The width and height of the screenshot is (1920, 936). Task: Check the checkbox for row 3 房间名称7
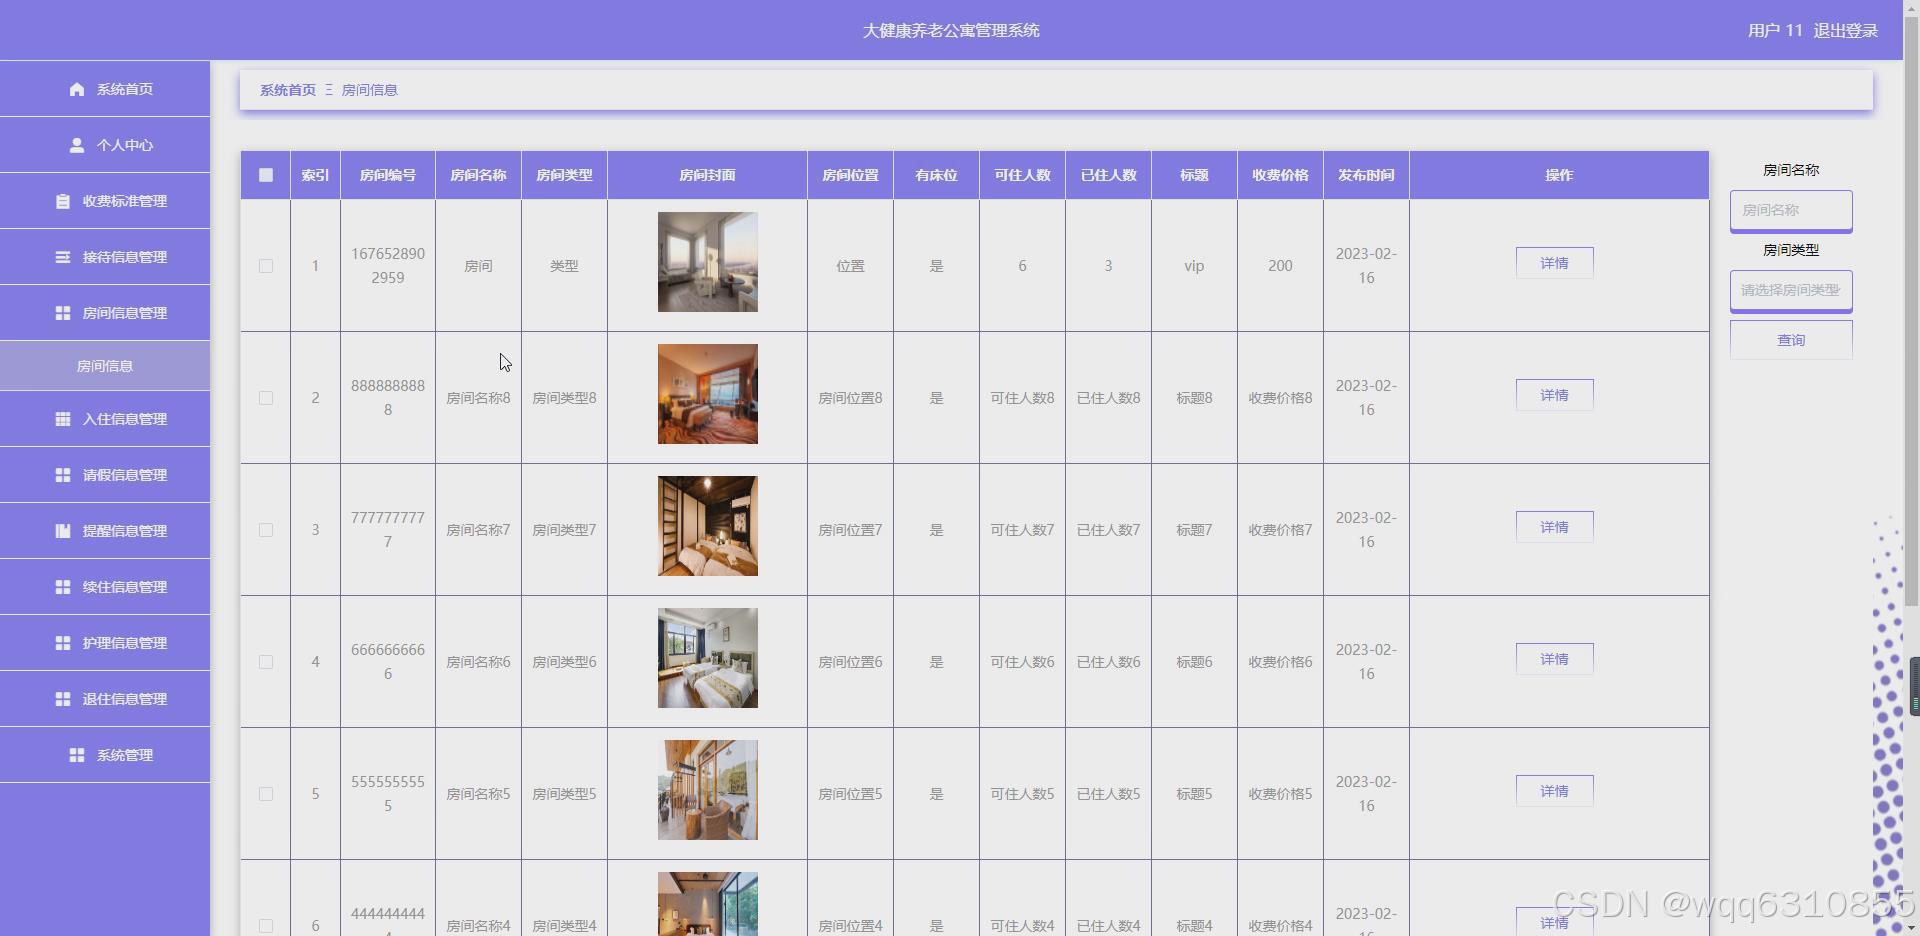click(x=266, y=530)
